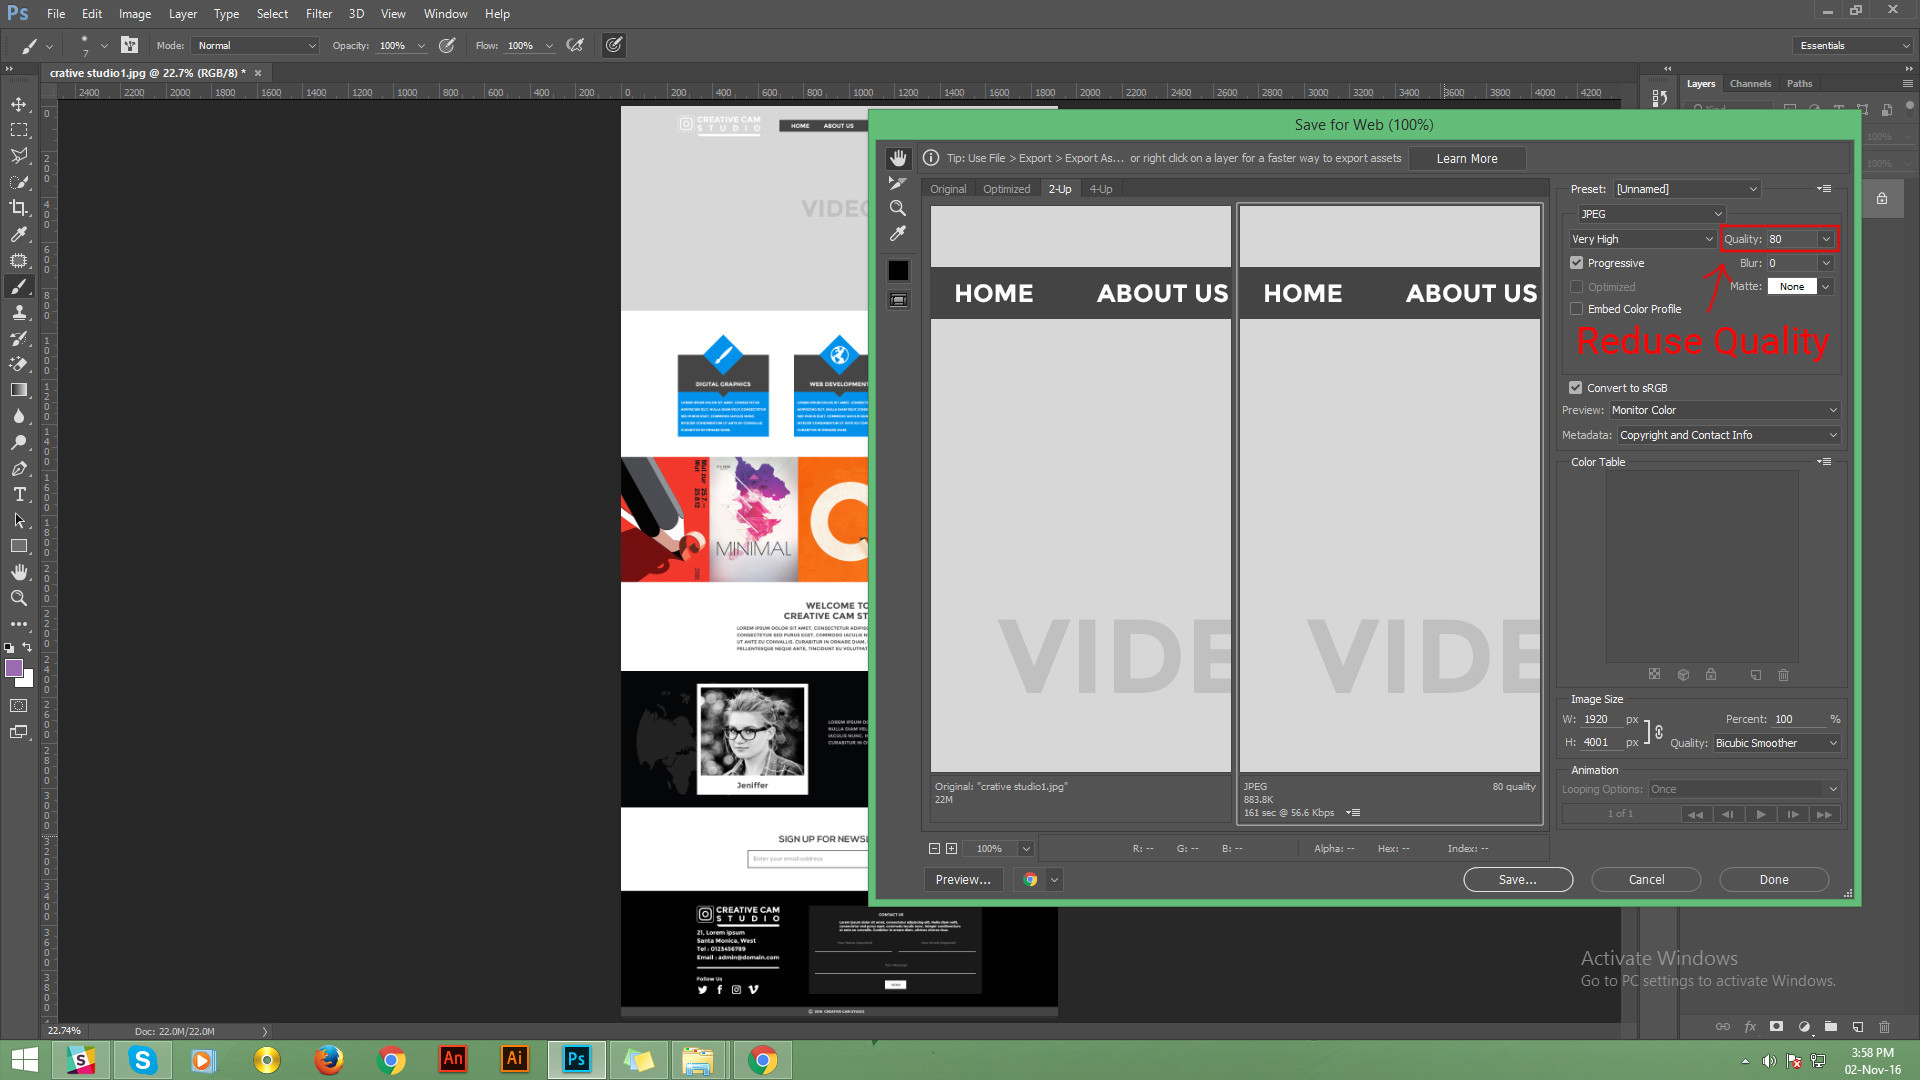
Task: Select the Move tool
Action: tap(19, 104)
